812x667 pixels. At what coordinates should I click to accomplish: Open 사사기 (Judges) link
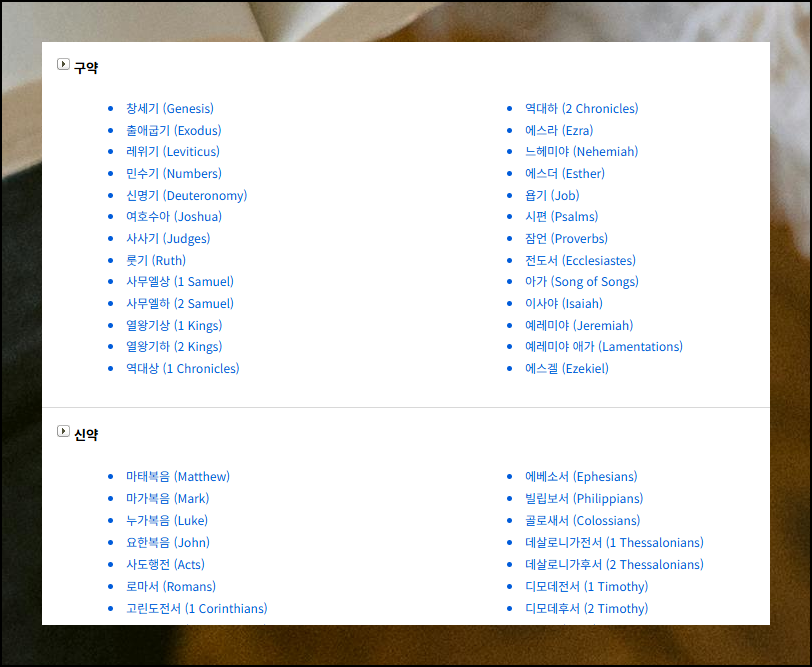[x=168, y=239]
